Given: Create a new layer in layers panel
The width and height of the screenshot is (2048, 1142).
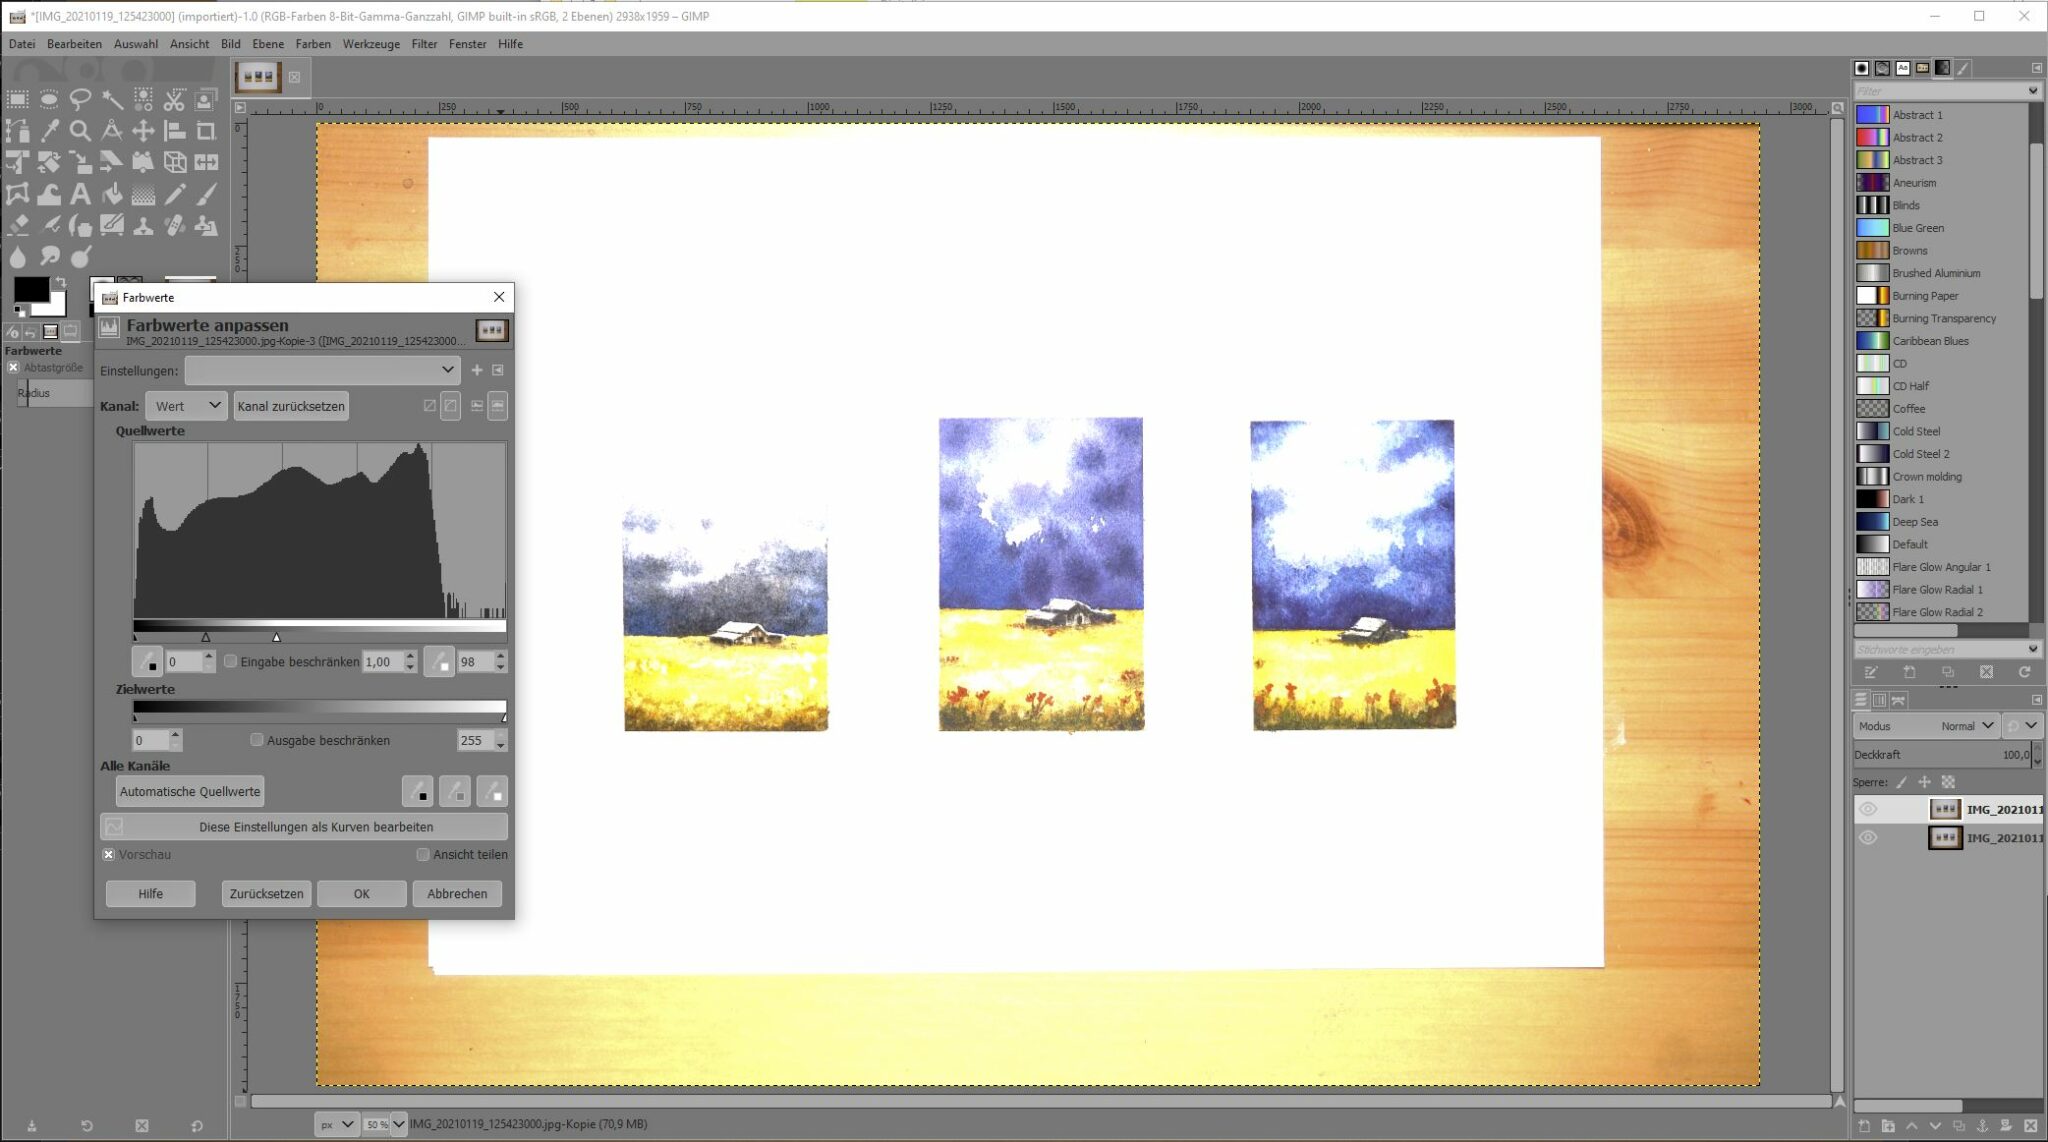Looking at the screenshot, I should tap(1864, 1126).
